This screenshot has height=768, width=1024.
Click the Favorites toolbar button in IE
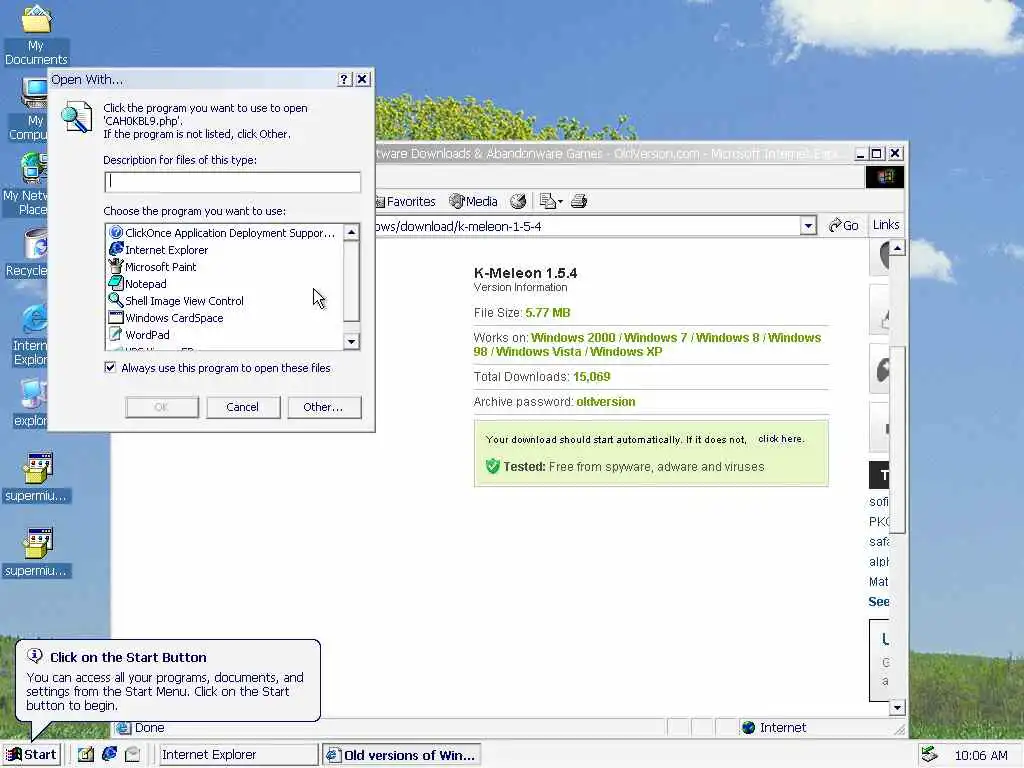pyautogui.click(x=406, y=201)
